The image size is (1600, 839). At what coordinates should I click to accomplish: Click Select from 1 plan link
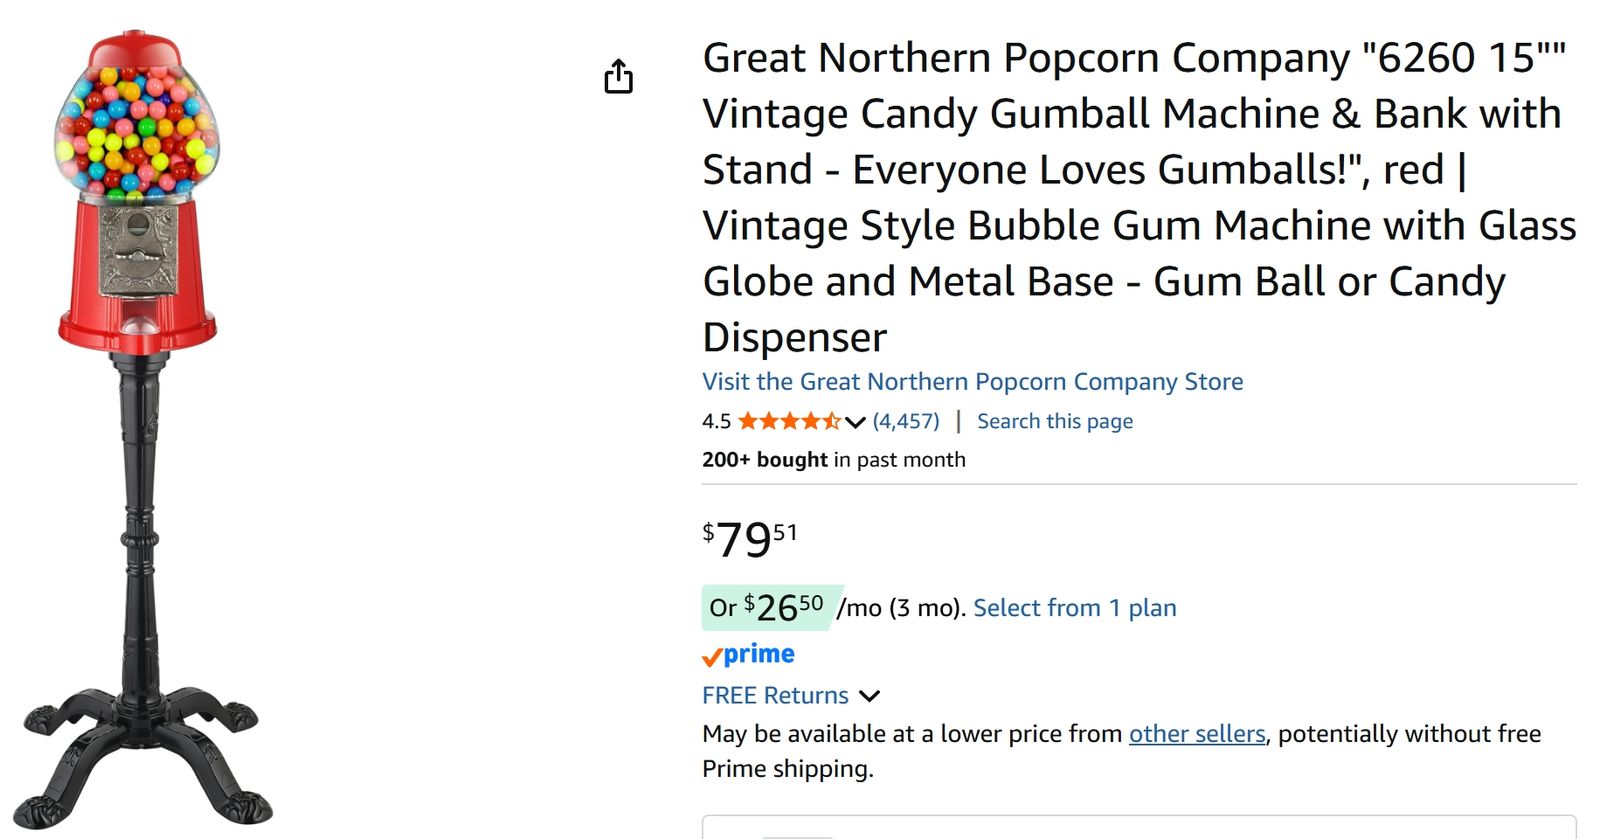tap(1074, 608)
